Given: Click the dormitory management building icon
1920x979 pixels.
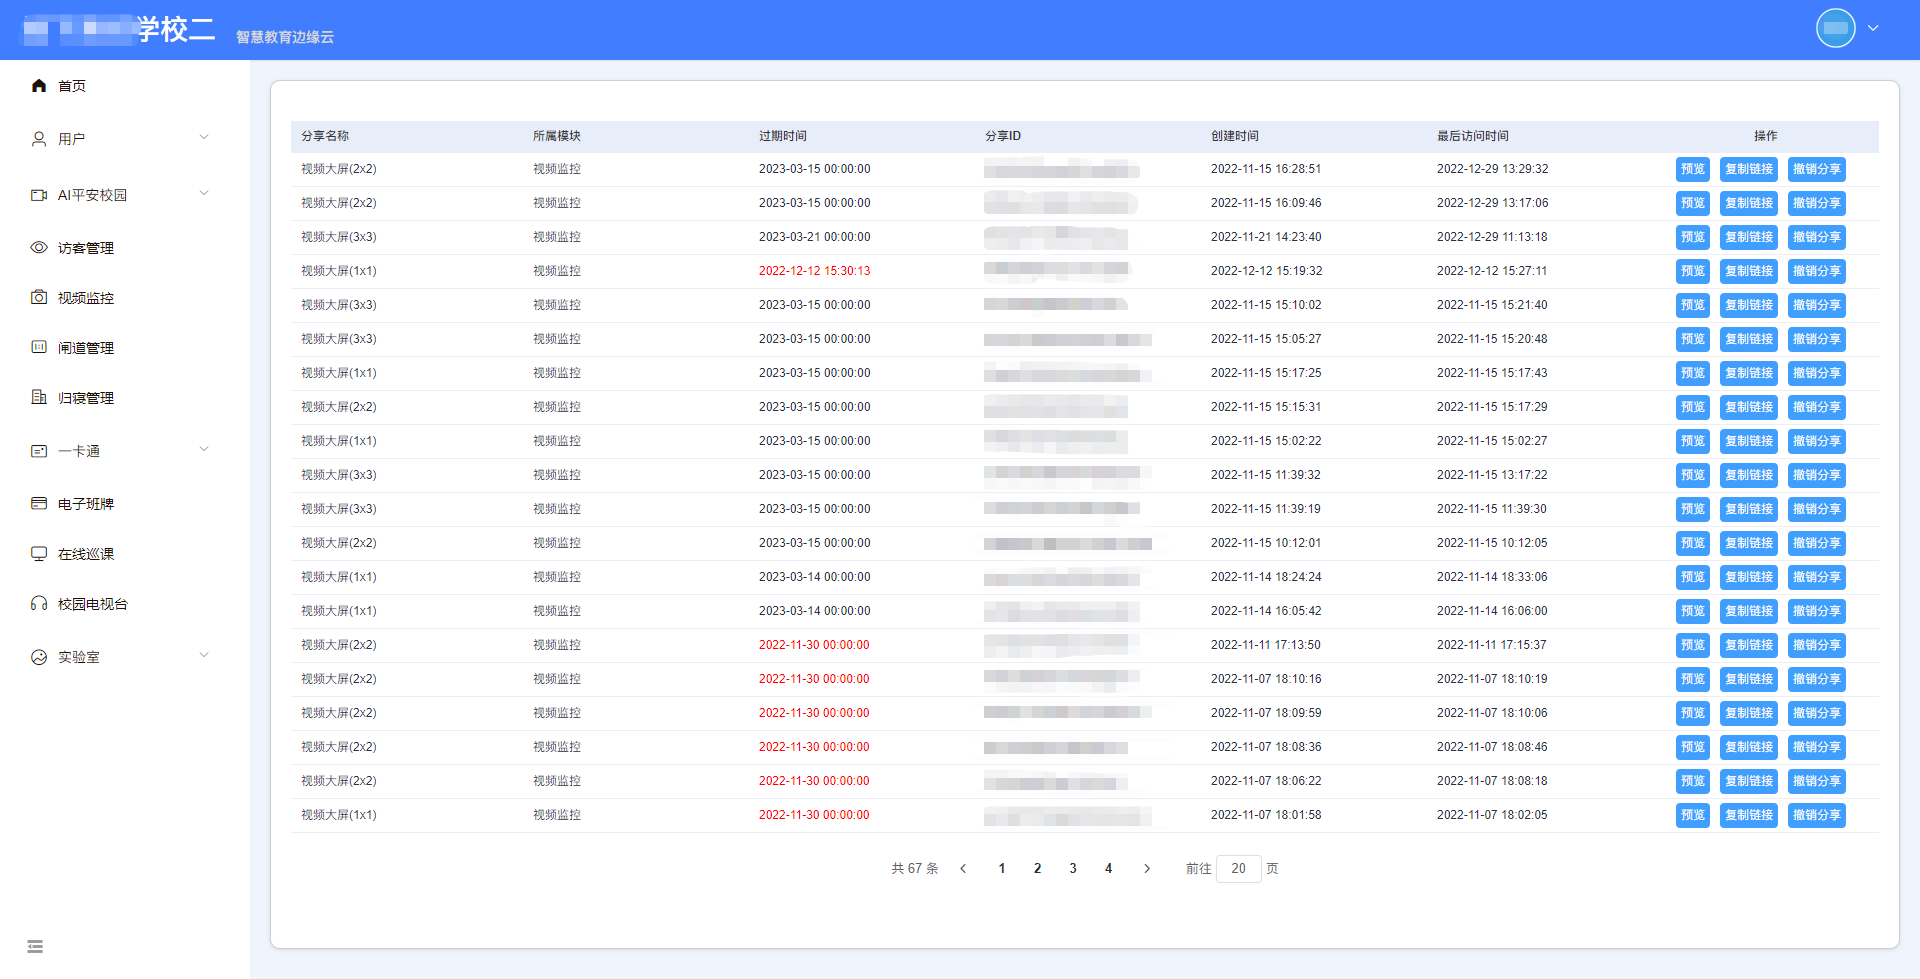Looking at the screenshot, I should pyautogui.click(x=39, y=397).
